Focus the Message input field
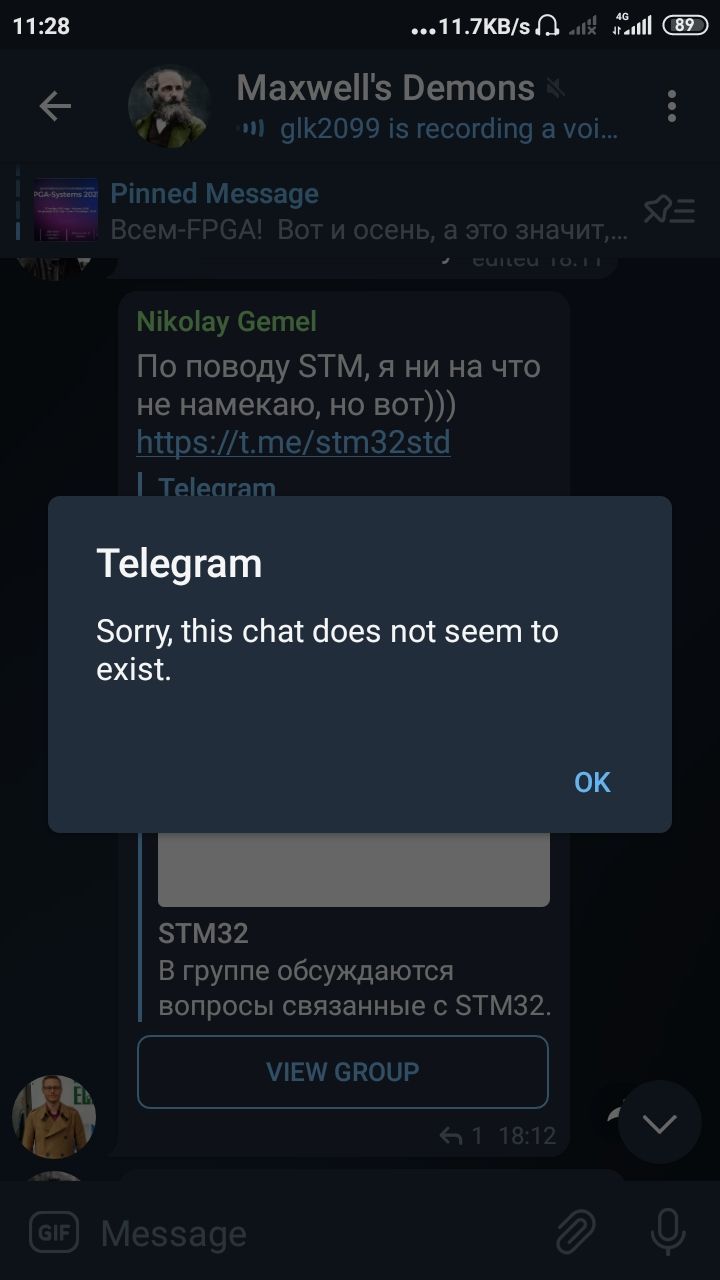This screenshot has height=1280, width=720. tap(320, 1234)
